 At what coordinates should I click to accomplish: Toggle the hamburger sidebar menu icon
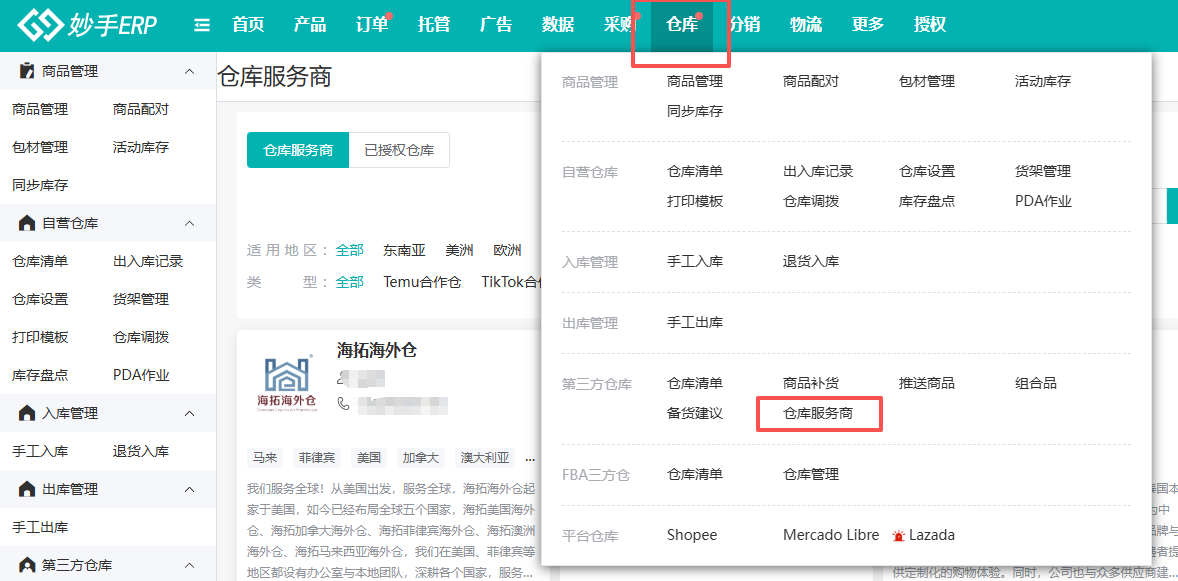[x=202, y=25]
